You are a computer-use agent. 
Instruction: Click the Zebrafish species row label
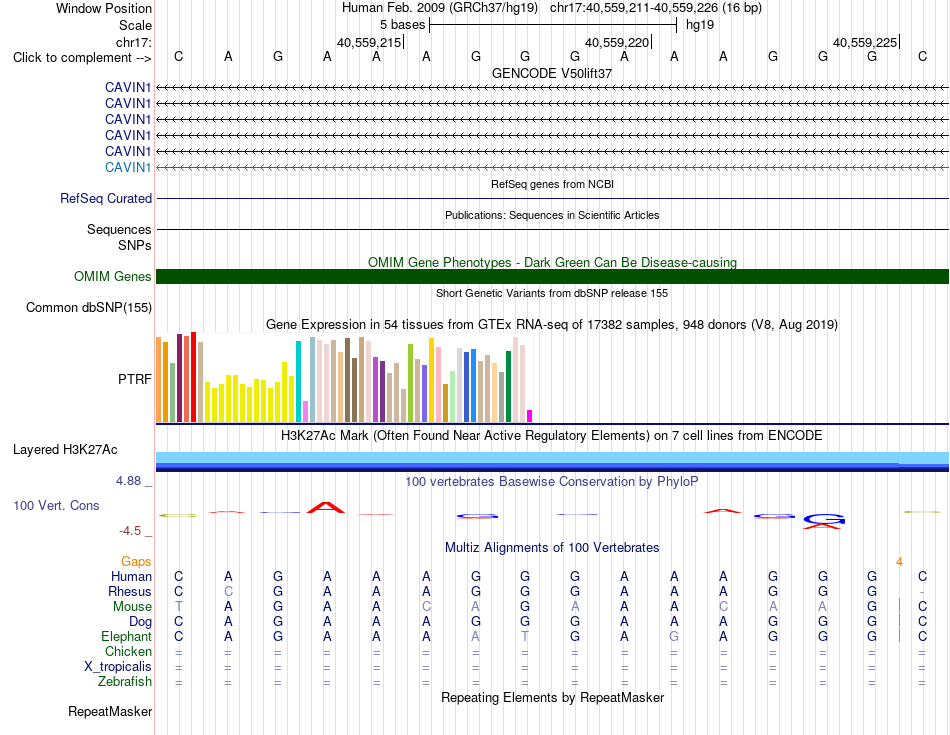[125, 682]
